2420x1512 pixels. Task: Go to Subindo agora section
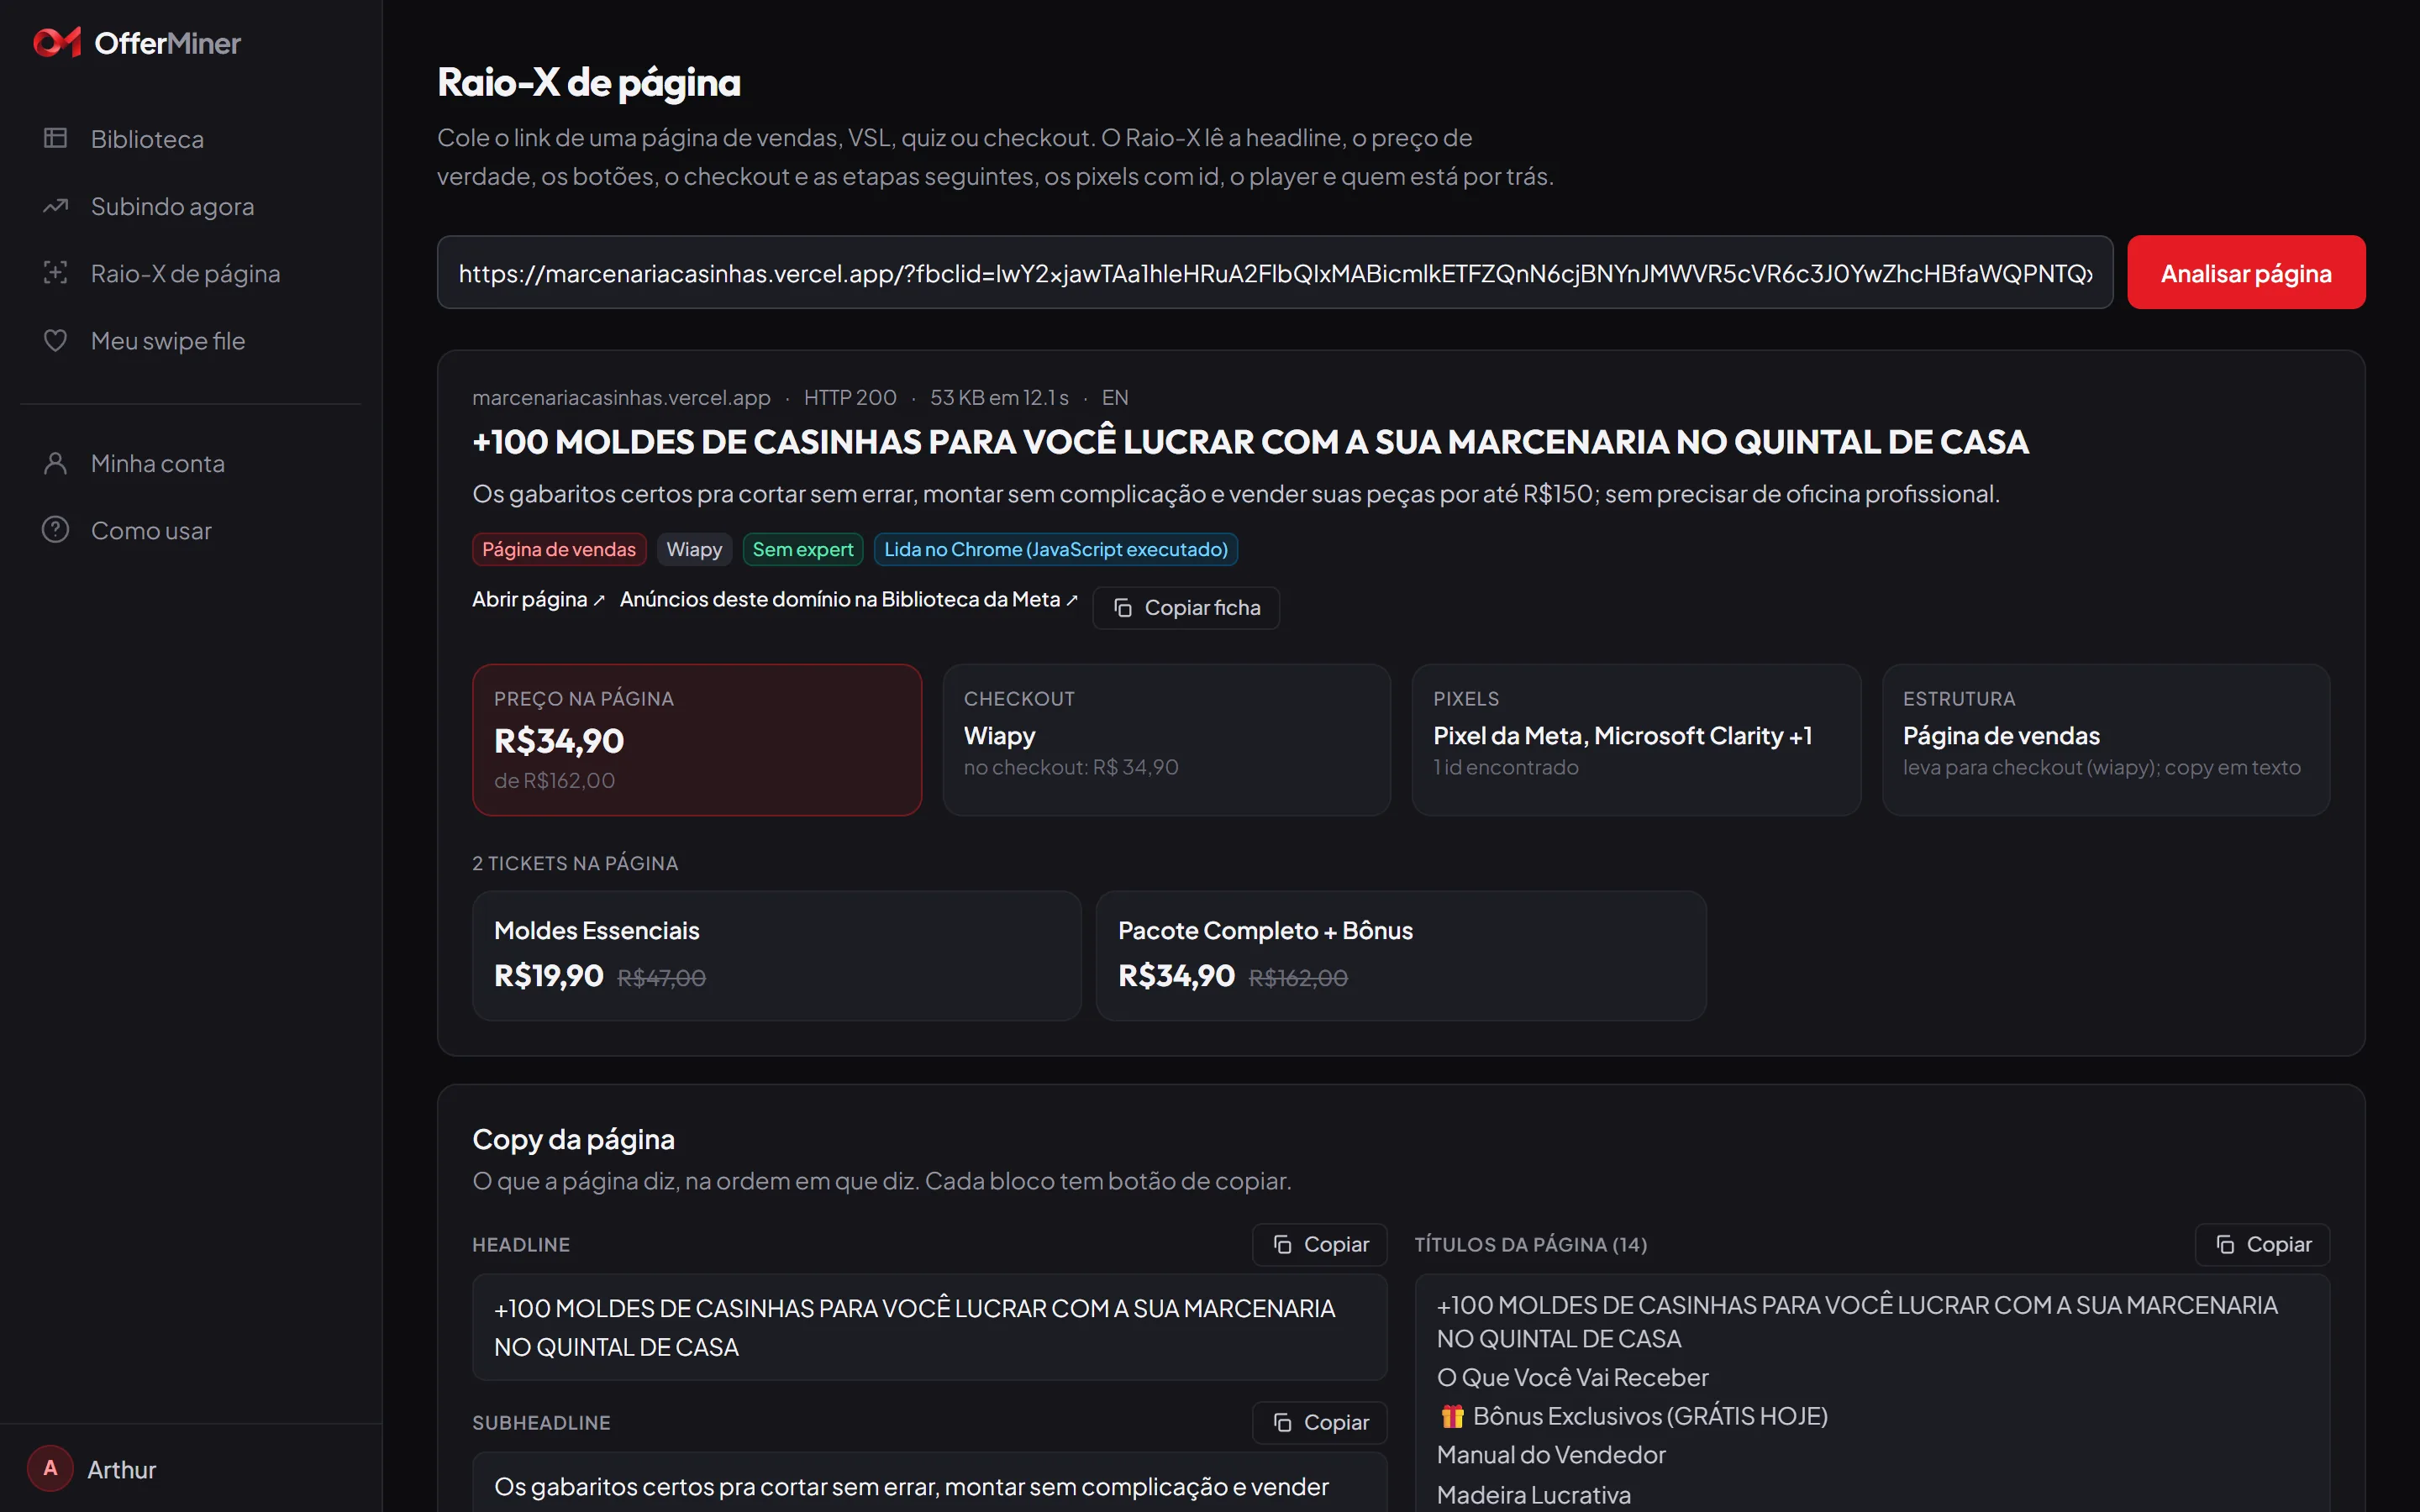tap(190, 206)
